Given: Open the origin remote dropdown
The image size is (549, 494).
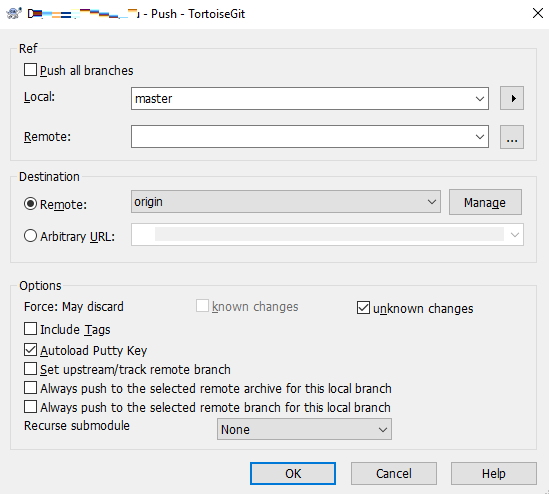Looking at the screenshot, I should (x=286, y=202).
